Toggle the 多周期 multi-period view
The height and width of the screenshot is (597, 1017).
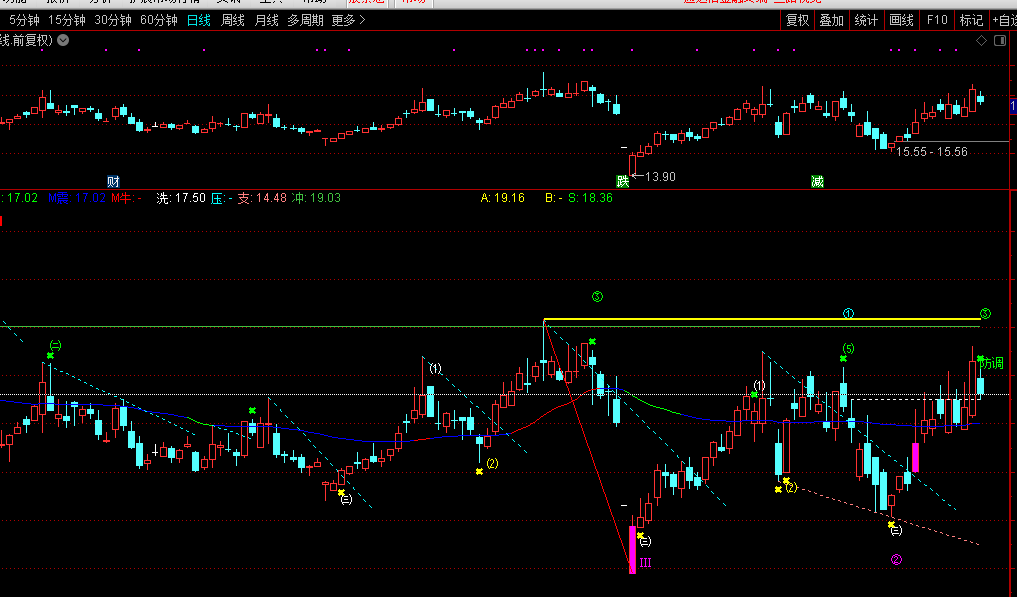tap(305, 20)
